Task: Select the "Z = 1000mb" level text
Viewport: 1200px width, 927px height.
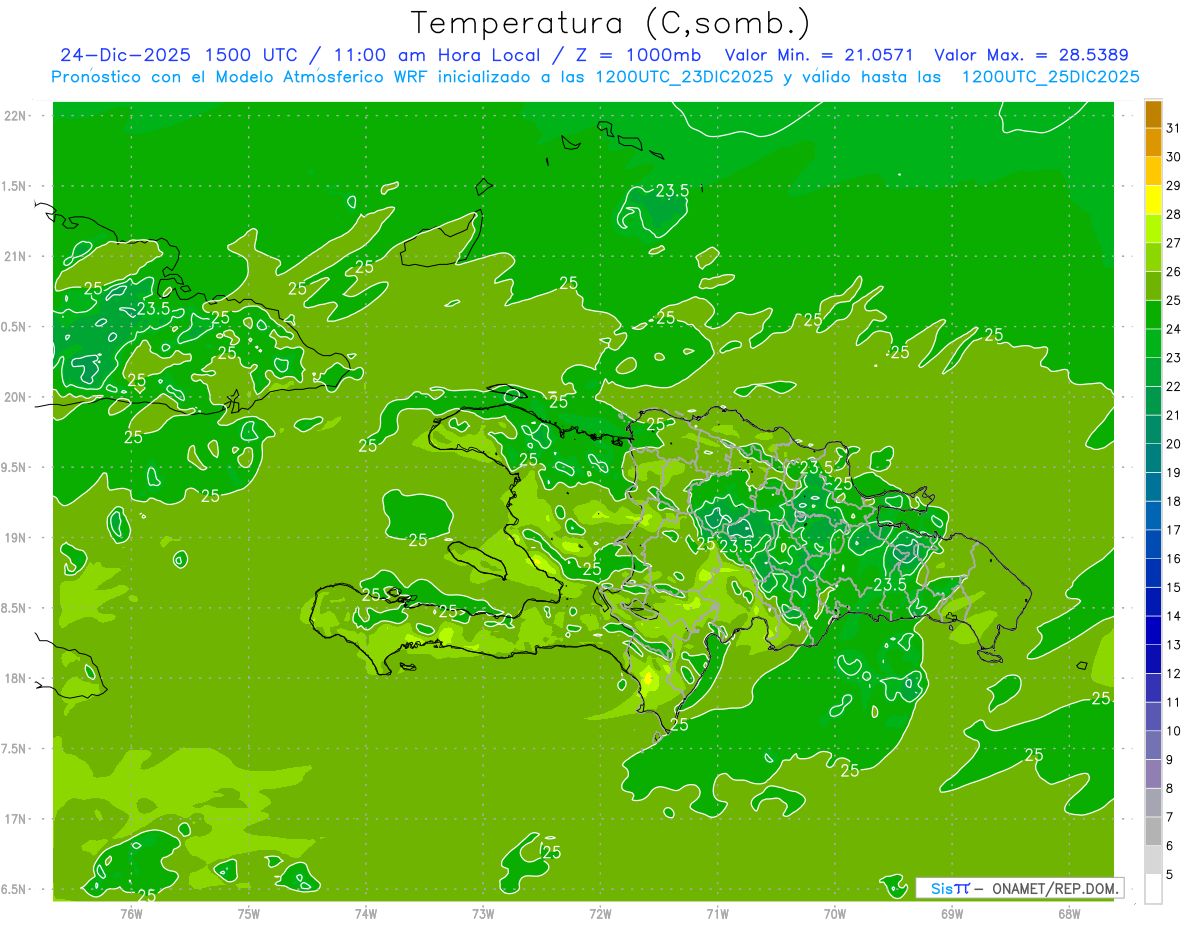Action: [634, 55]
